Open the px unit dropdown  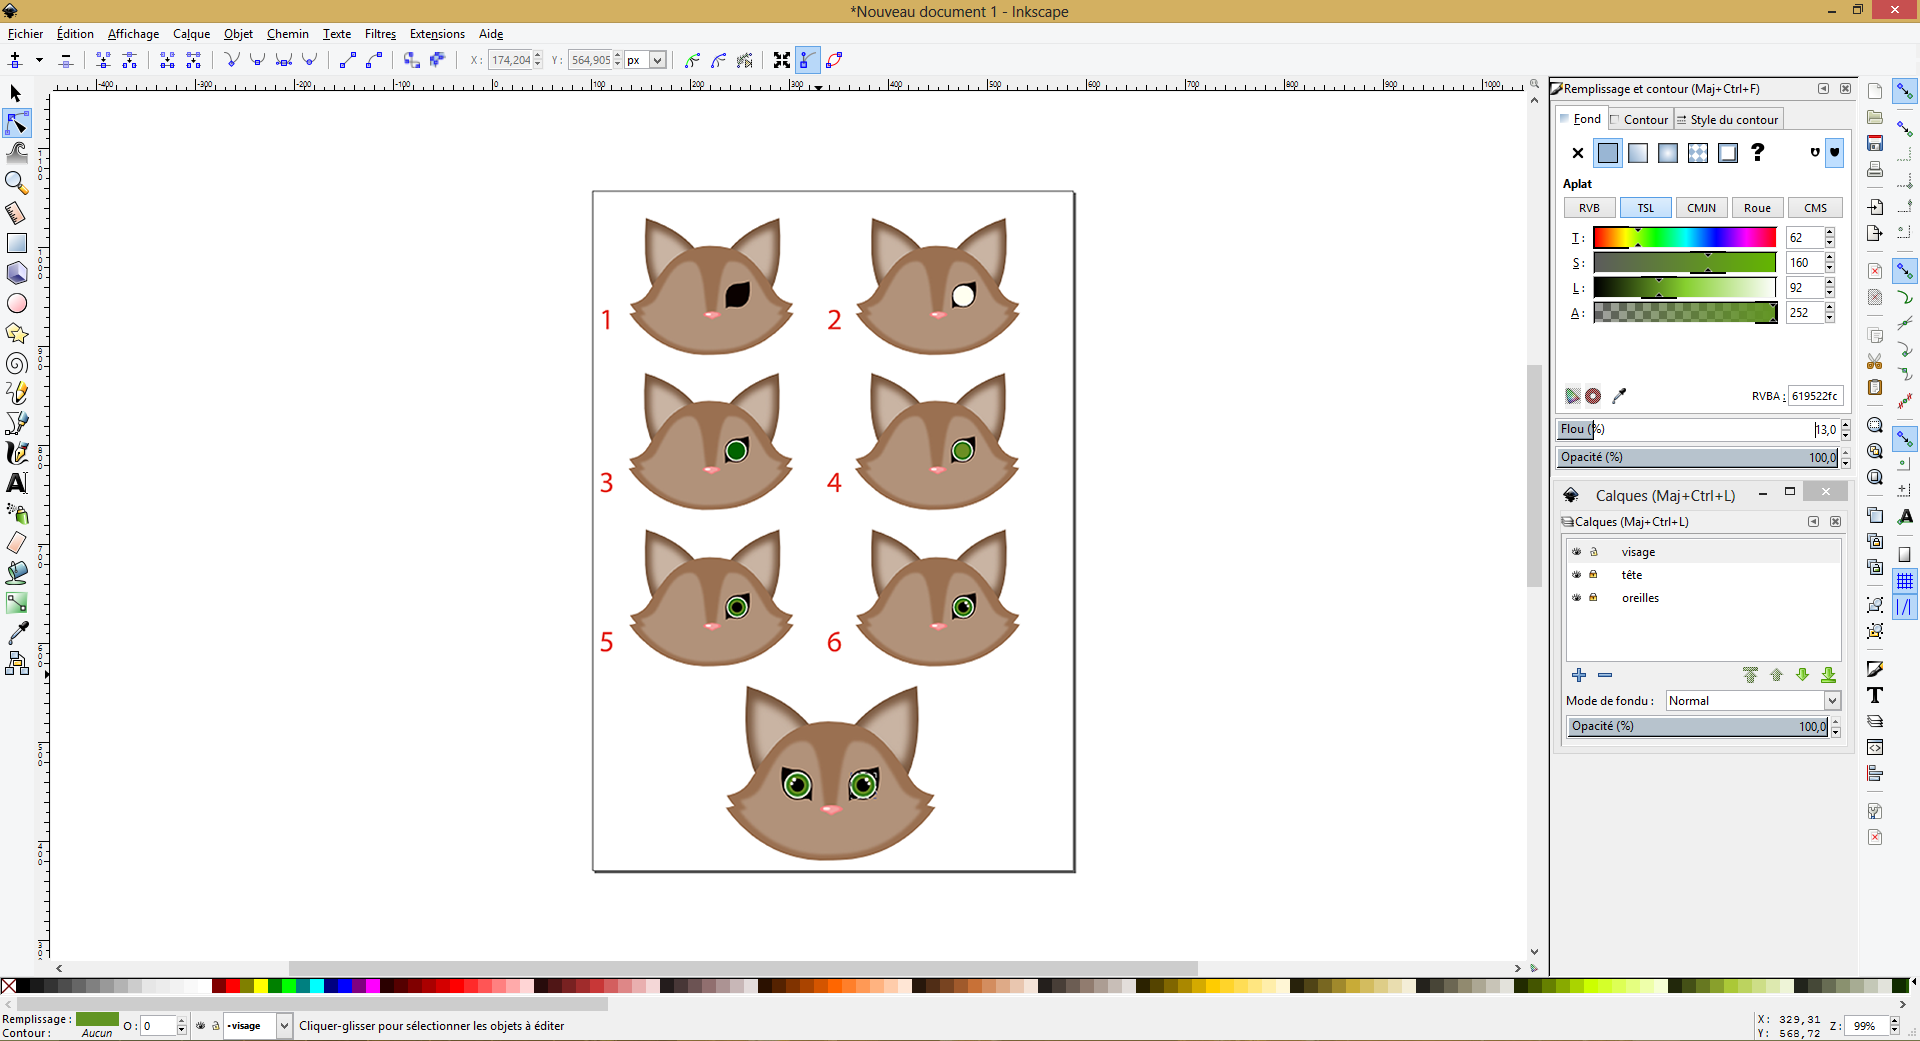(657, 60)
